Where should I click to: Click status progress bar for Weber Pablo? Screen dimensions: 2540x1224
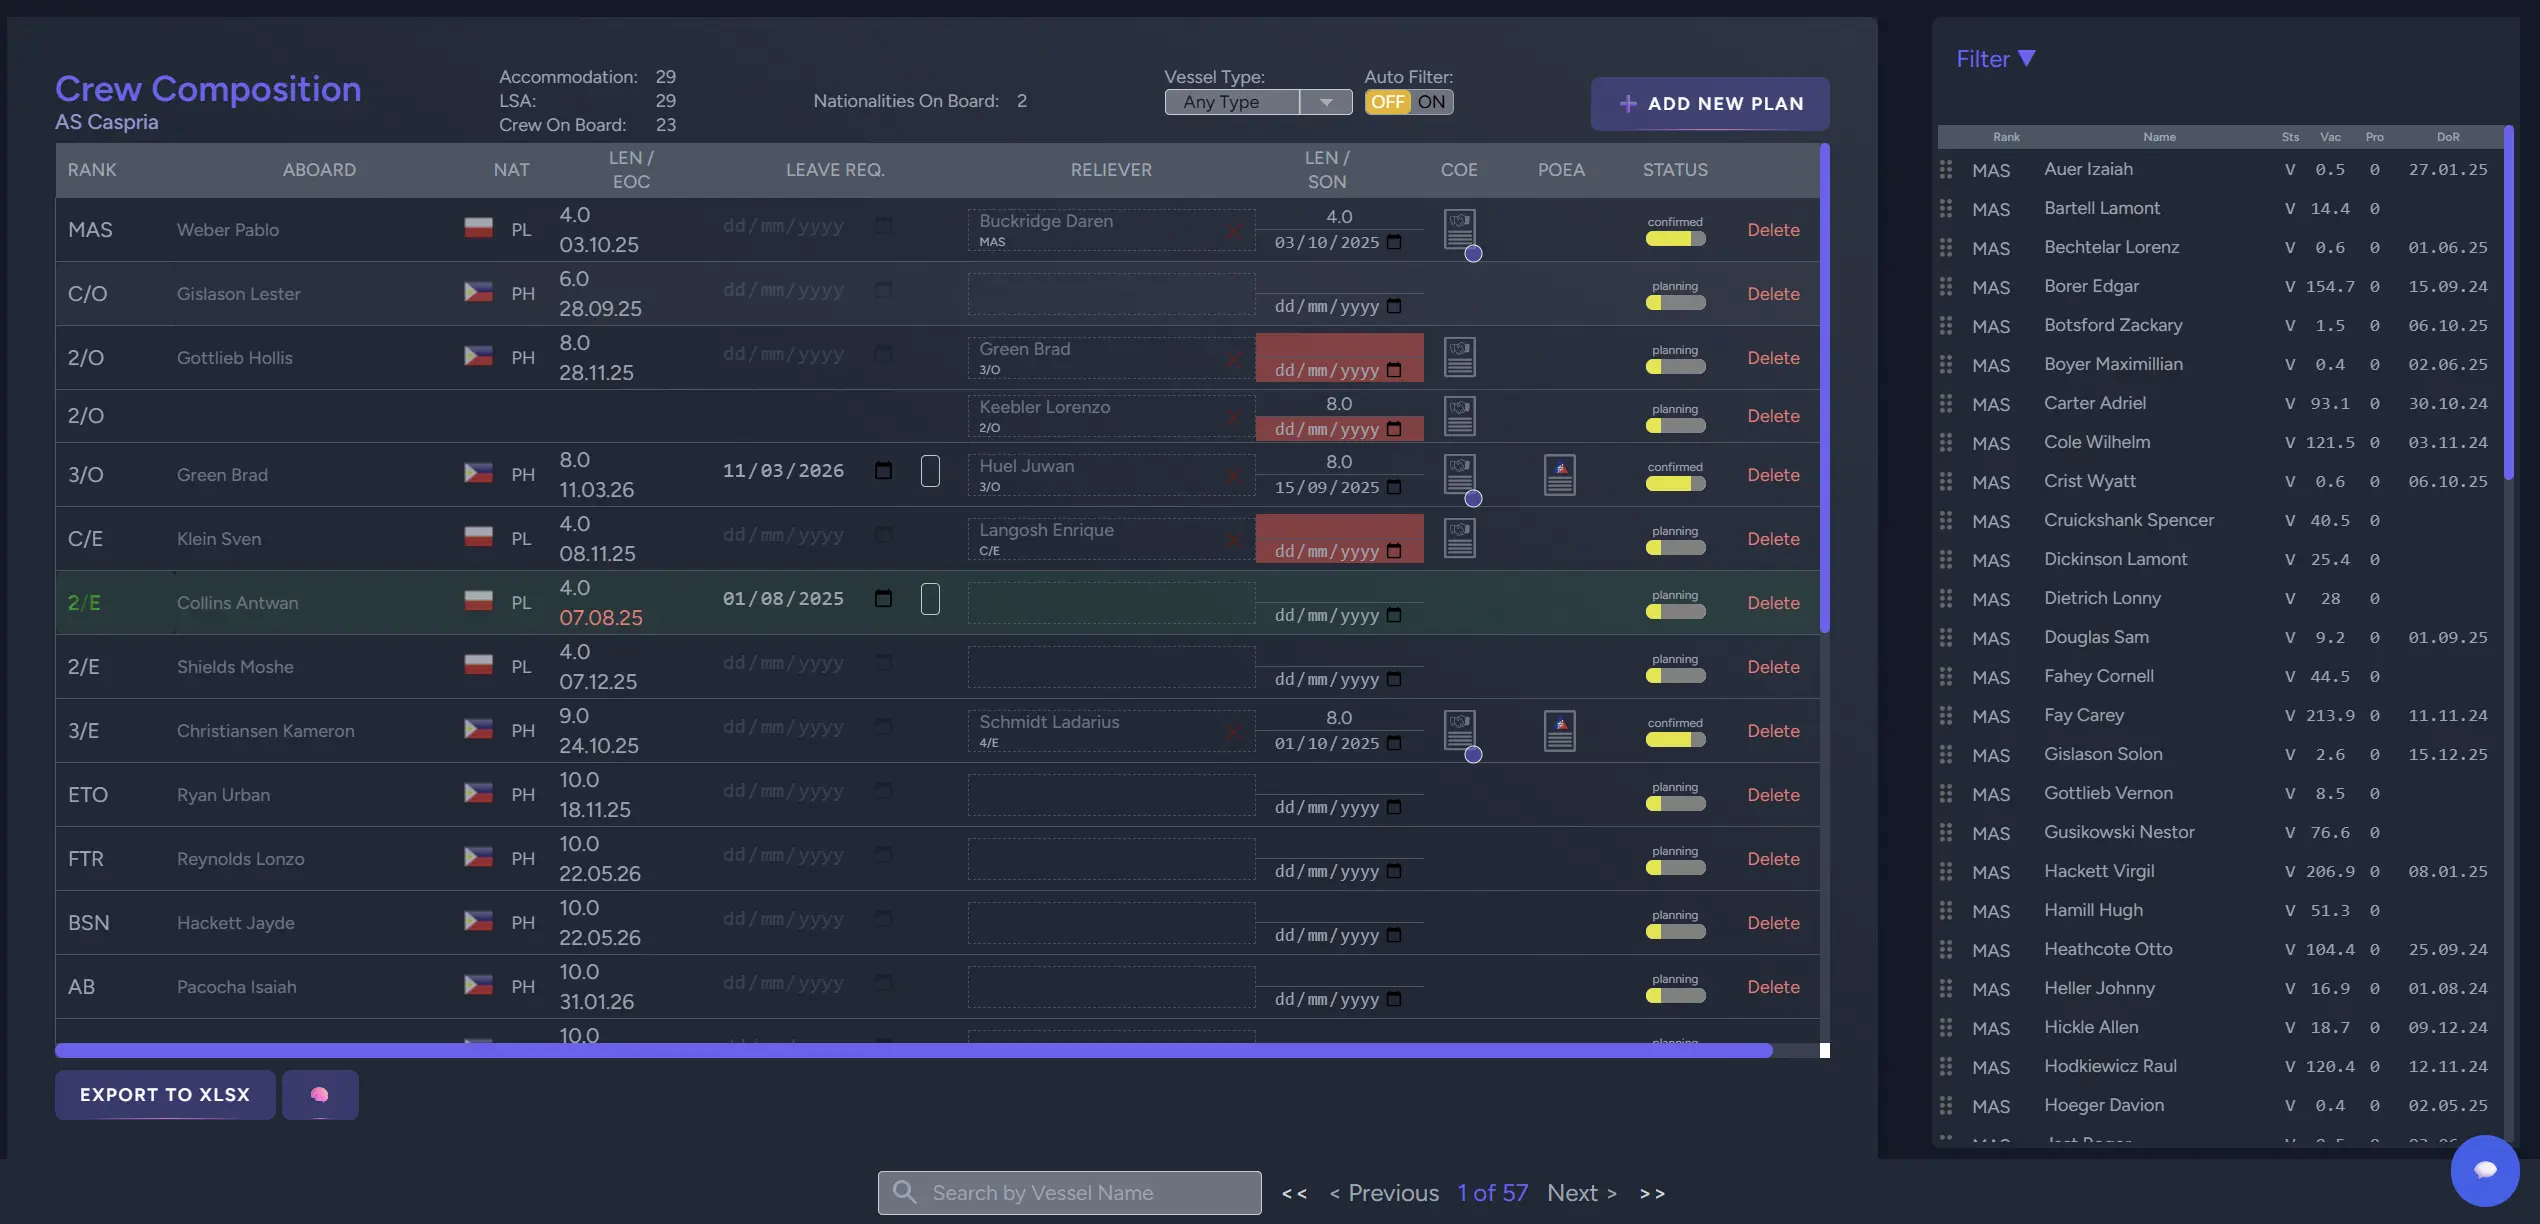[x=1675, y=239]
